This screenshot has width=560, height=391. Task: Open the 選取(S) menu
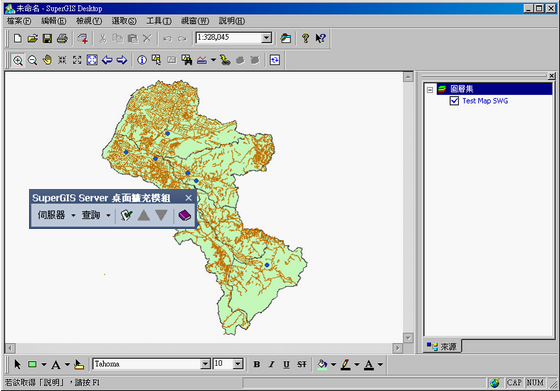(124, 21)
